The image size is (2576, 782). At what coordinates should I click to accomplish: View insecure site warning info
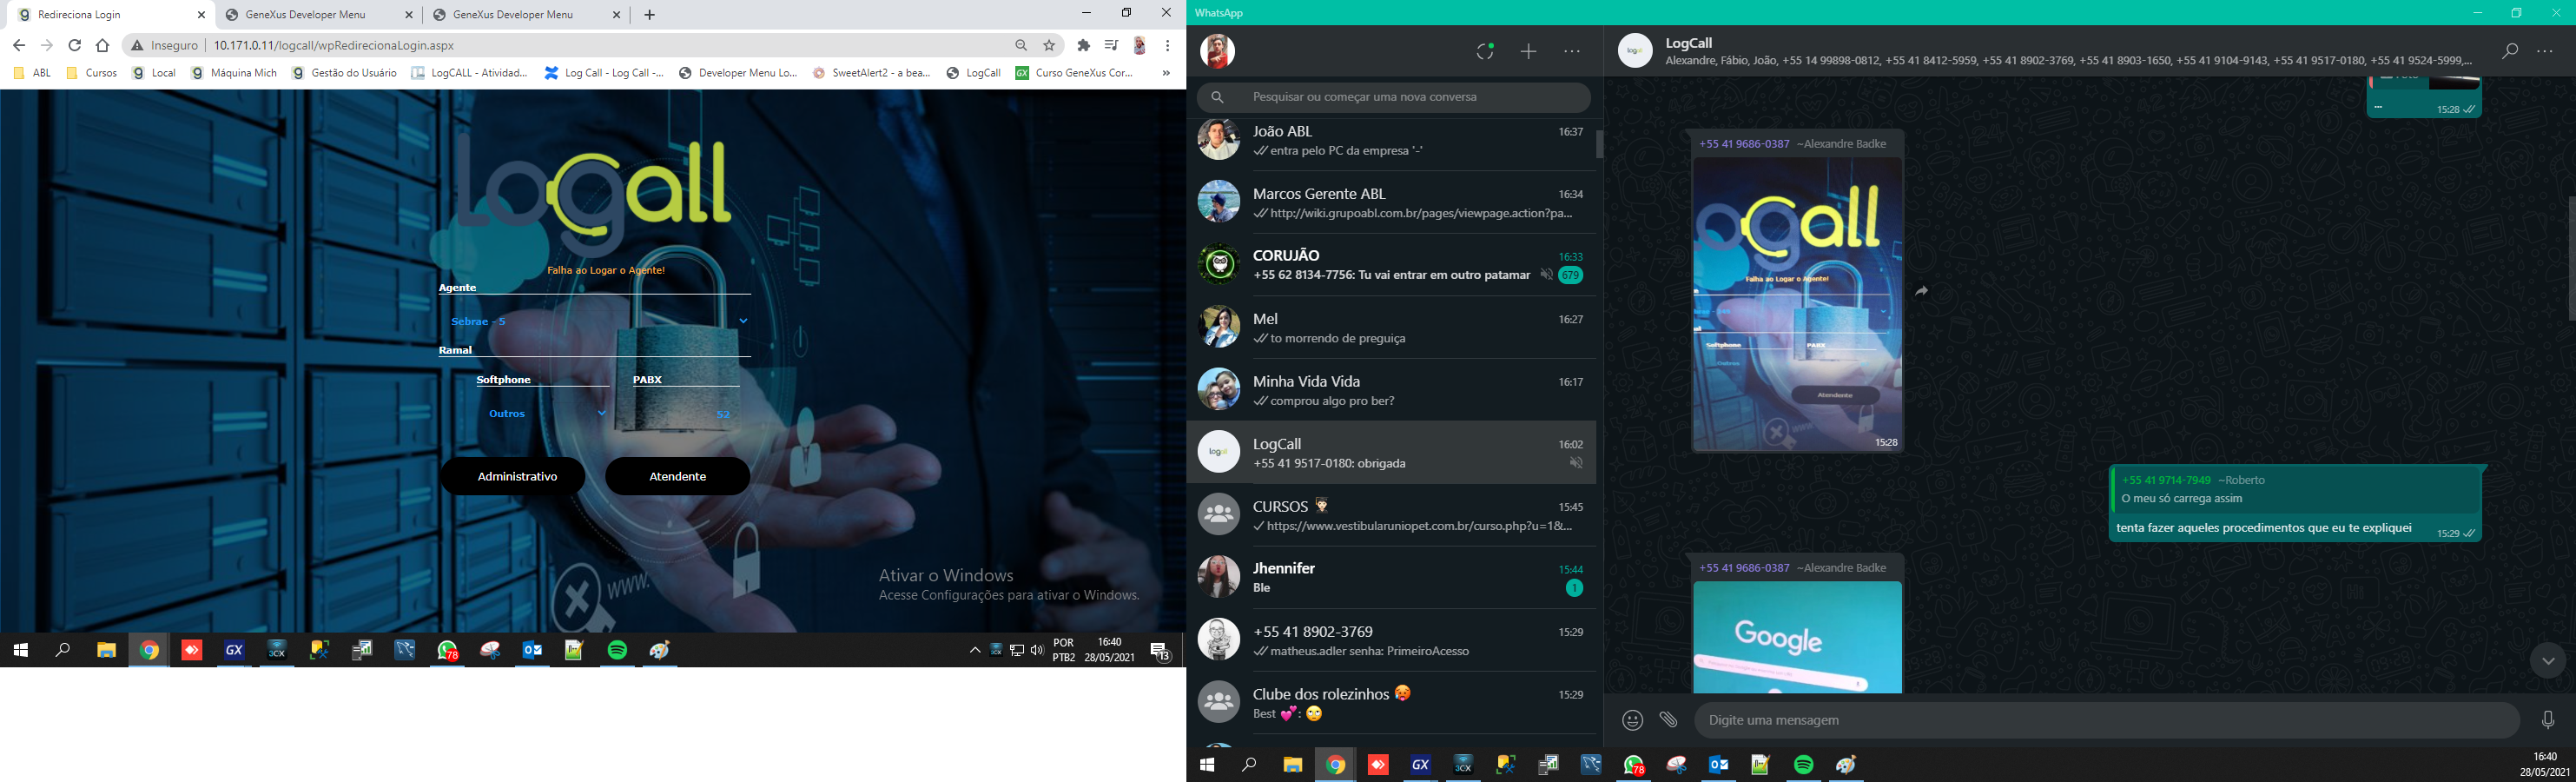coord(164,45)
